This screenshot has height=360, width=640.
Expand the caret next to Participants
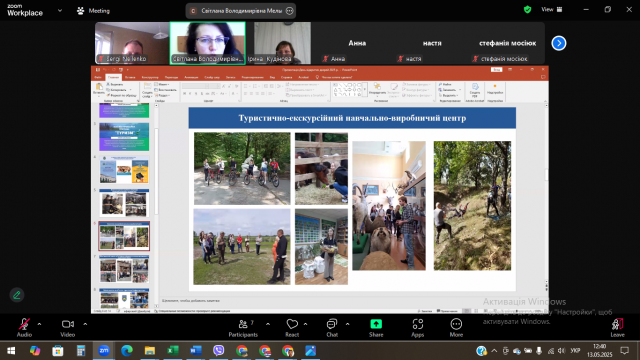pyautogui.click(x=268, y=324)
